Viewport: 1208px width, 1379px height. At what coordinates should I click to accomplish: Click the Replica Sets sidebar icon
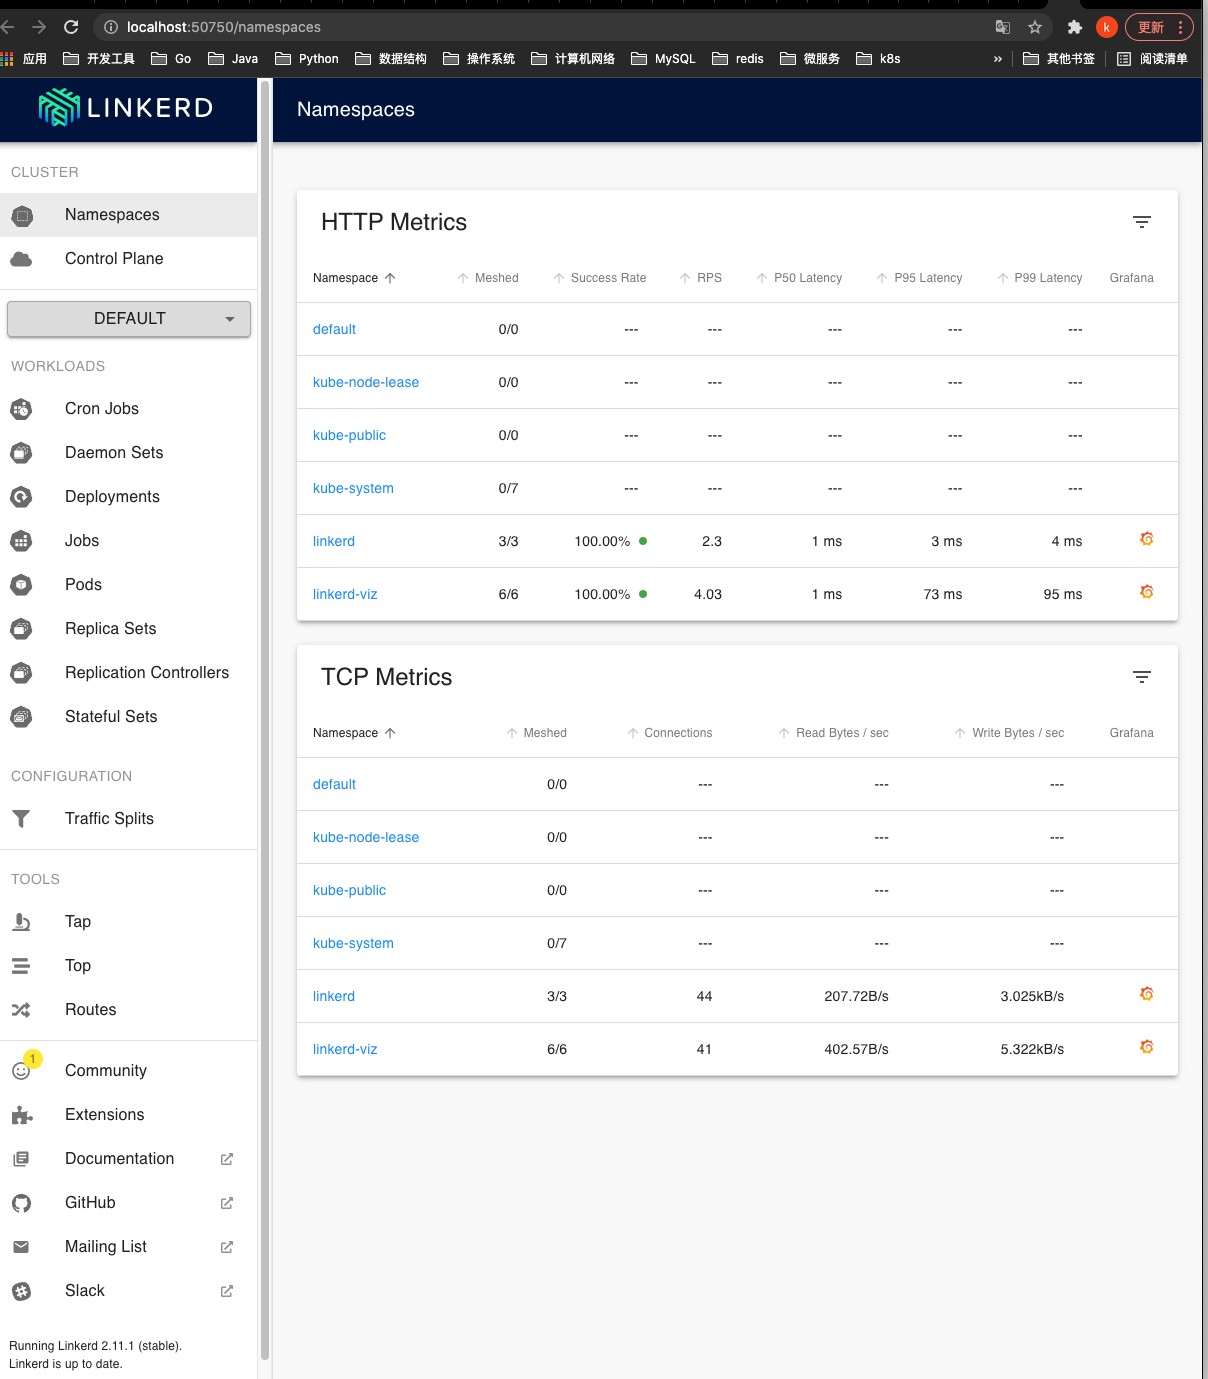(x=21, y=629)
